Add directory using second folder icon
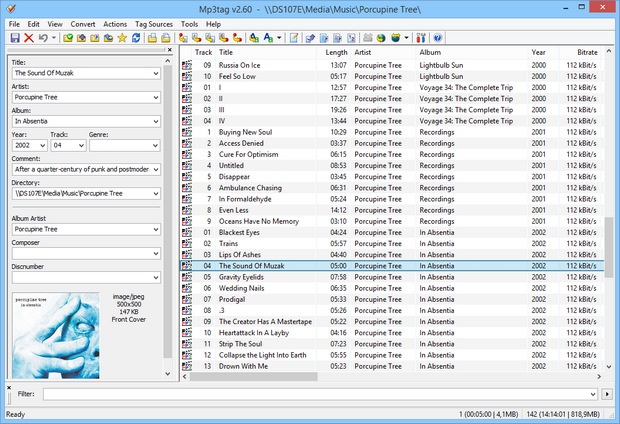Image resolution: width=620 pixels, height=424 pixels. tap(81, 38)
